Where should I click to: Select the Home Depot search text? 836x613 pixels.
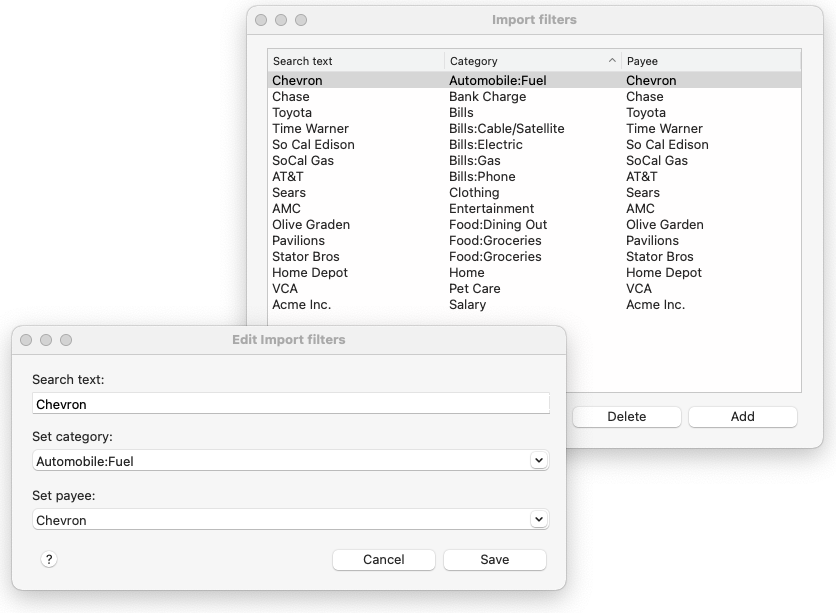click(x=310, y=272)
